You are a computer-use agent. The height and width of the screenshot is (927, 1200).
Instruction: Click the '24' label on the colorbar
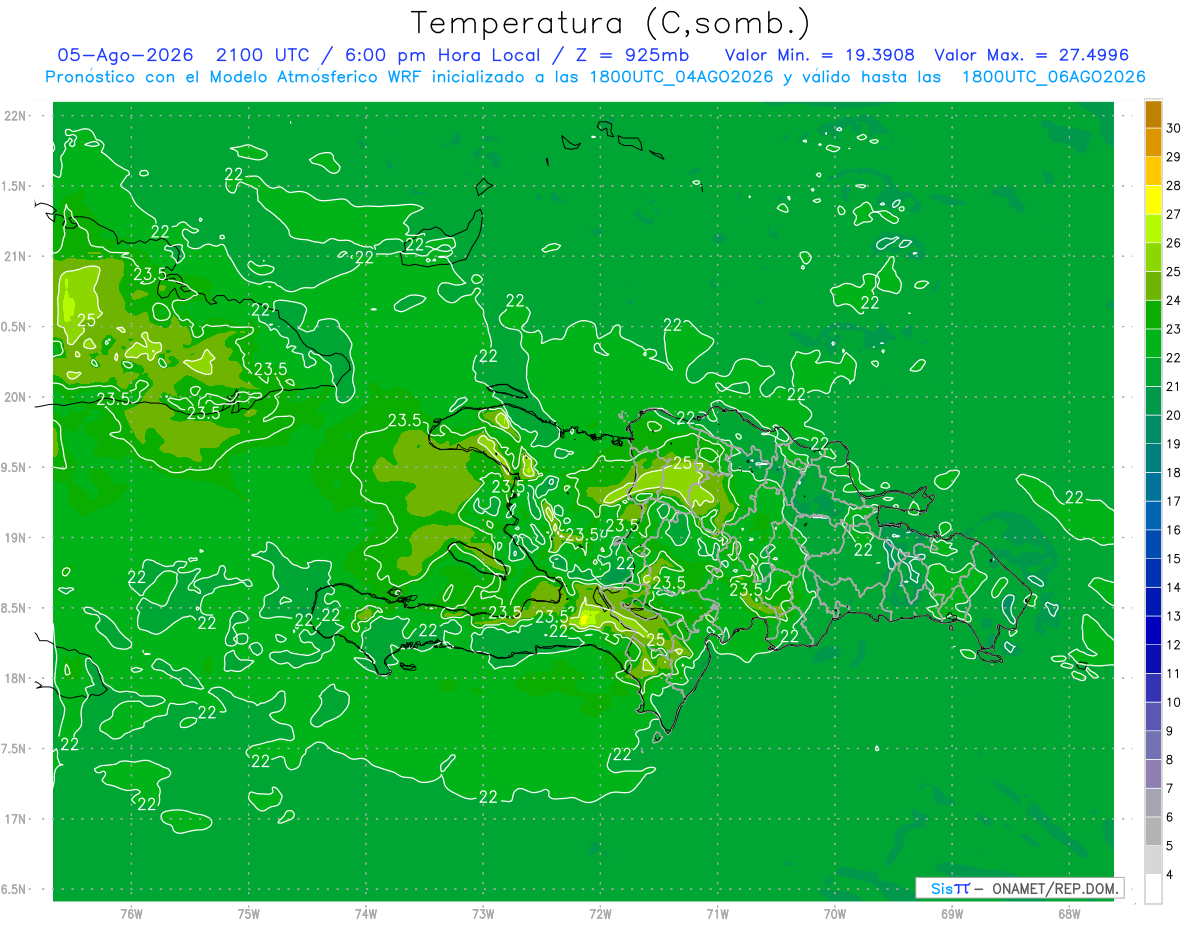[1174, 301]
